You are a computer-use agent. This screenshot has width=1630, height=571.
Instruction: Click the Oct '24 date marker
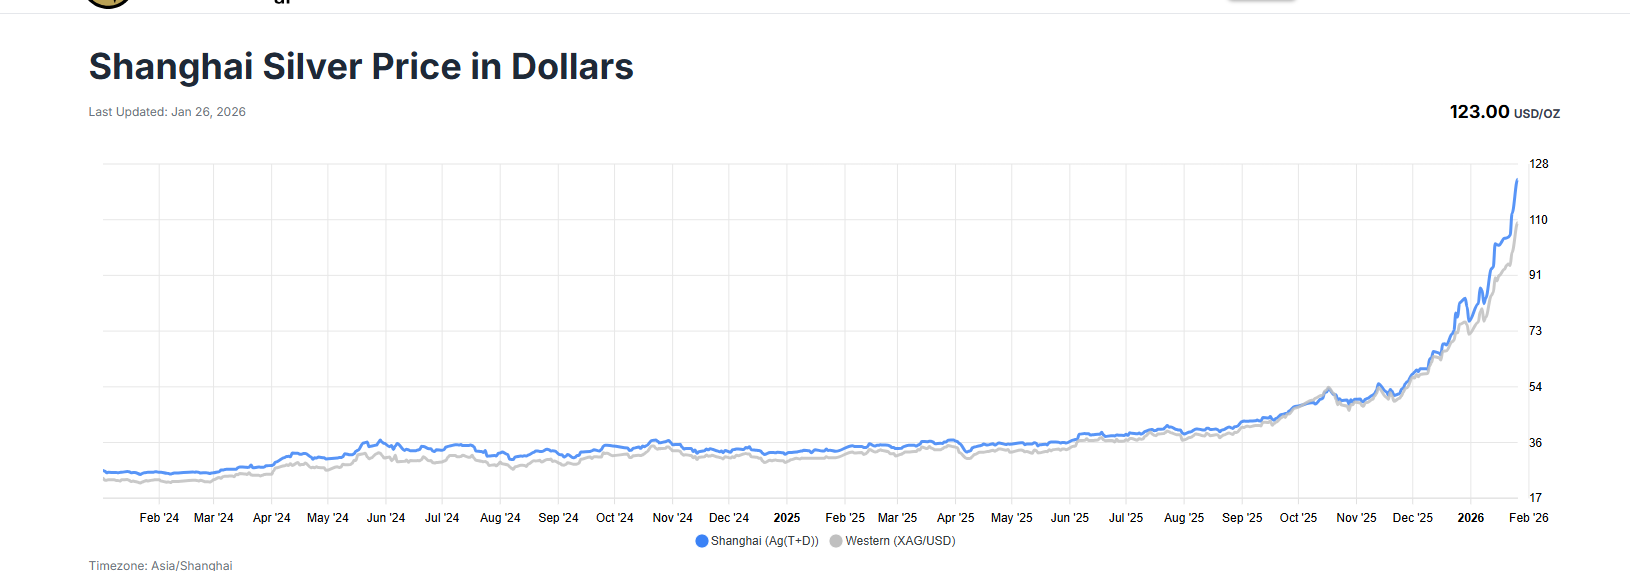pos(615,518)
